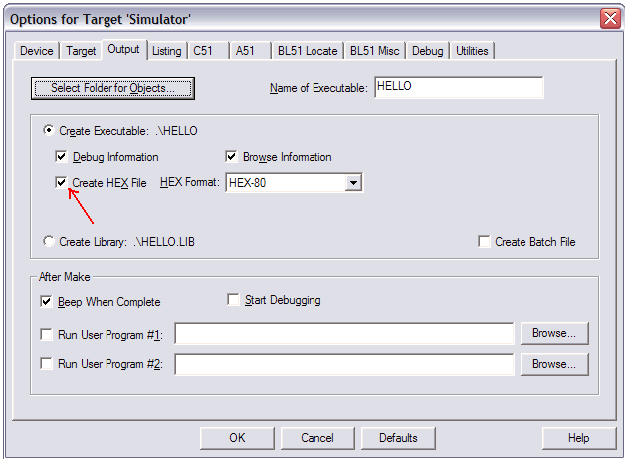Click Select Folder for Objects button
629x461 pixels.
point(112,88)
